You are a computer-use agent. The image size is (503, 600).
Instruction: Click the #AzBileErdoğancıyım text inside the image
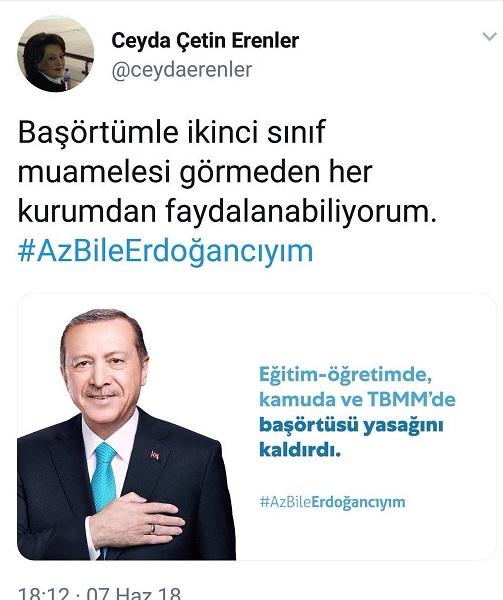point(332,502)
